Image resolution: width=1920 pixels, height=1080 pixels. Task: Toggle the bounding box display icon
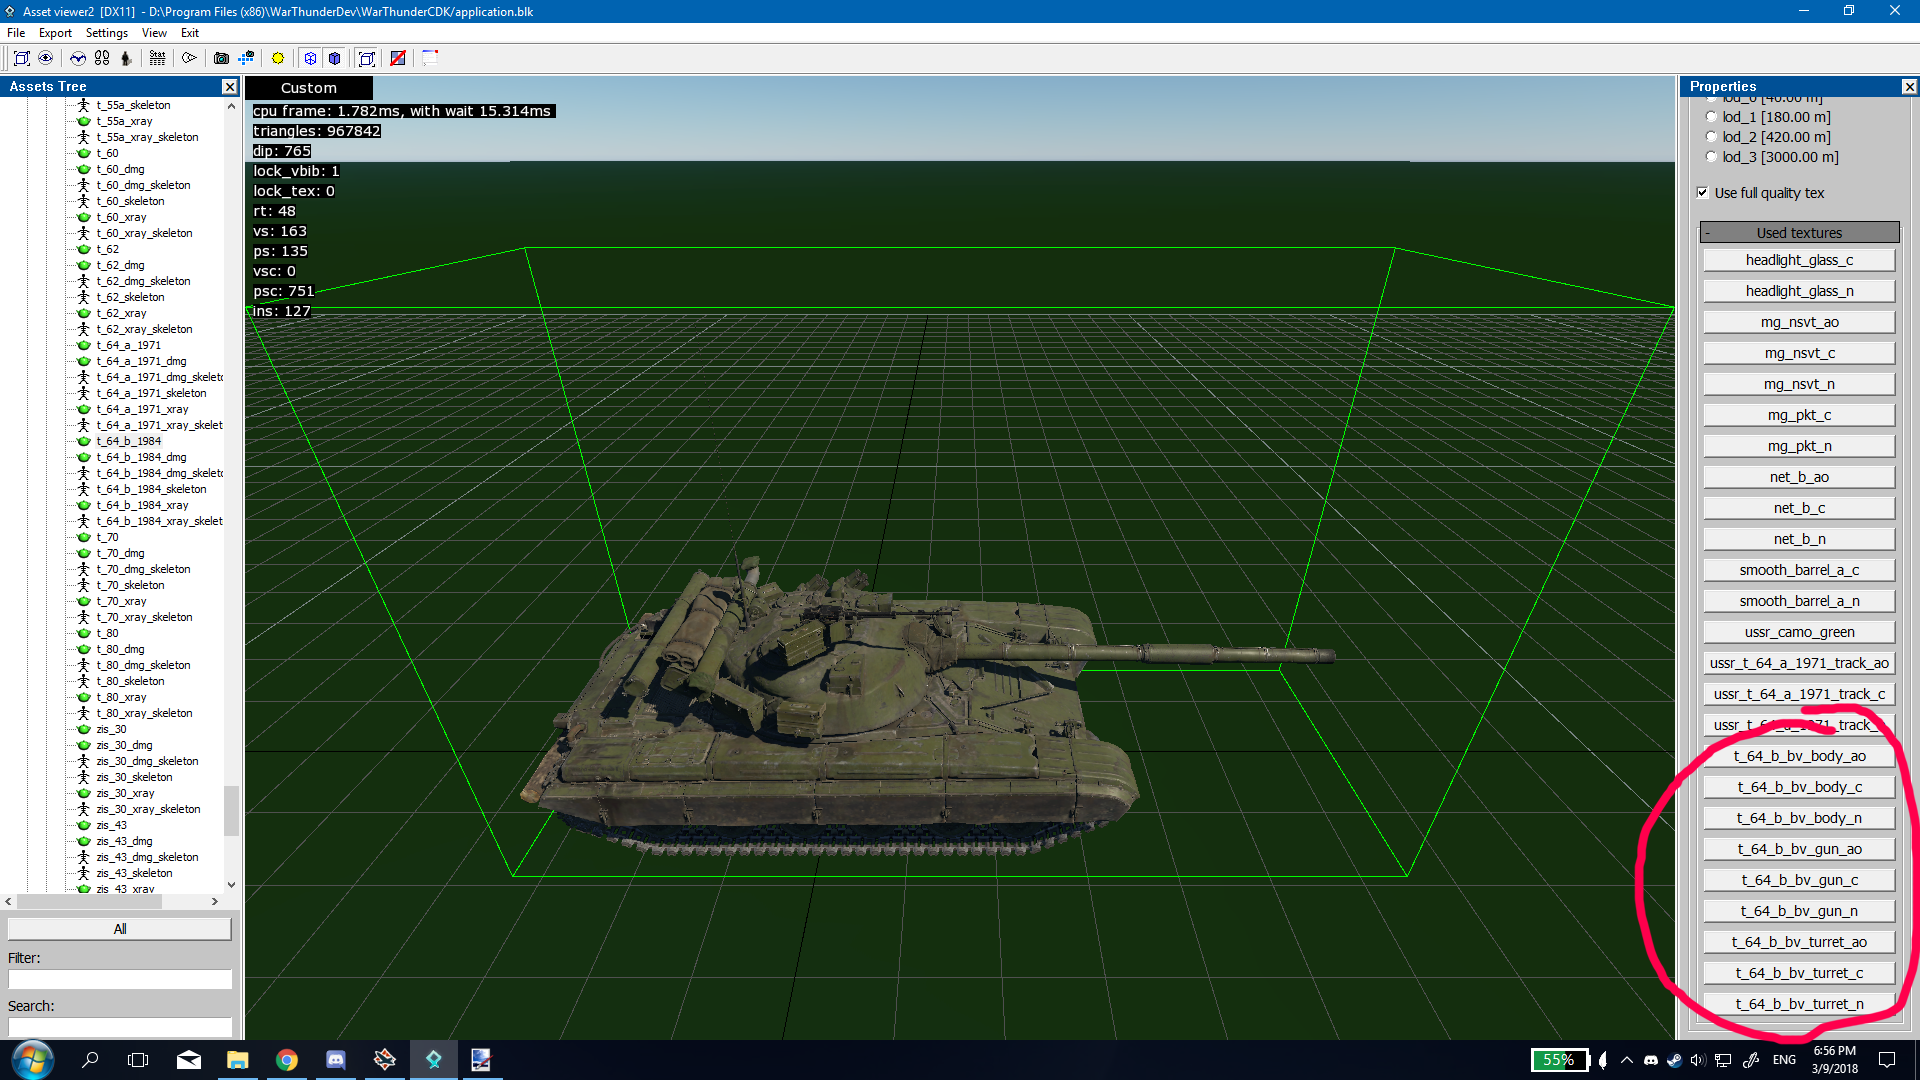[x=367, y=58]
